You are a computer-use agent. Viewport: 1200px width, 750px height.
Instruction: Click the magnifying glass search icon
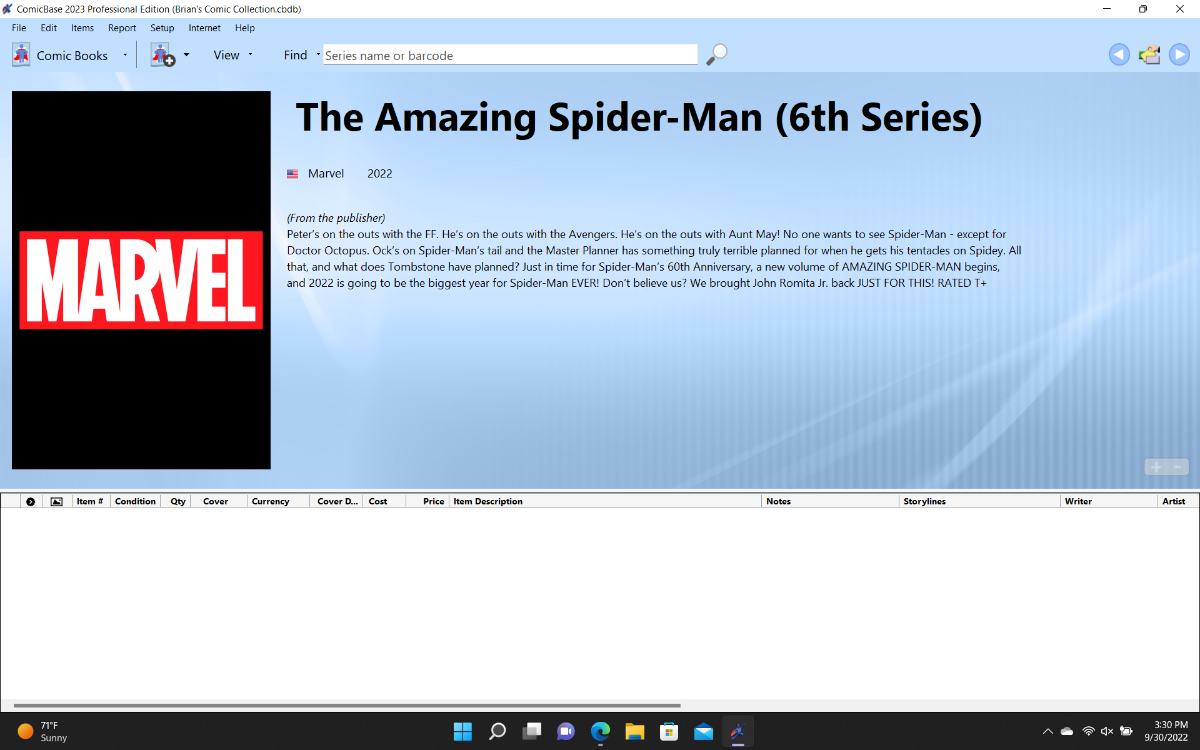click(x=717, y=55)
